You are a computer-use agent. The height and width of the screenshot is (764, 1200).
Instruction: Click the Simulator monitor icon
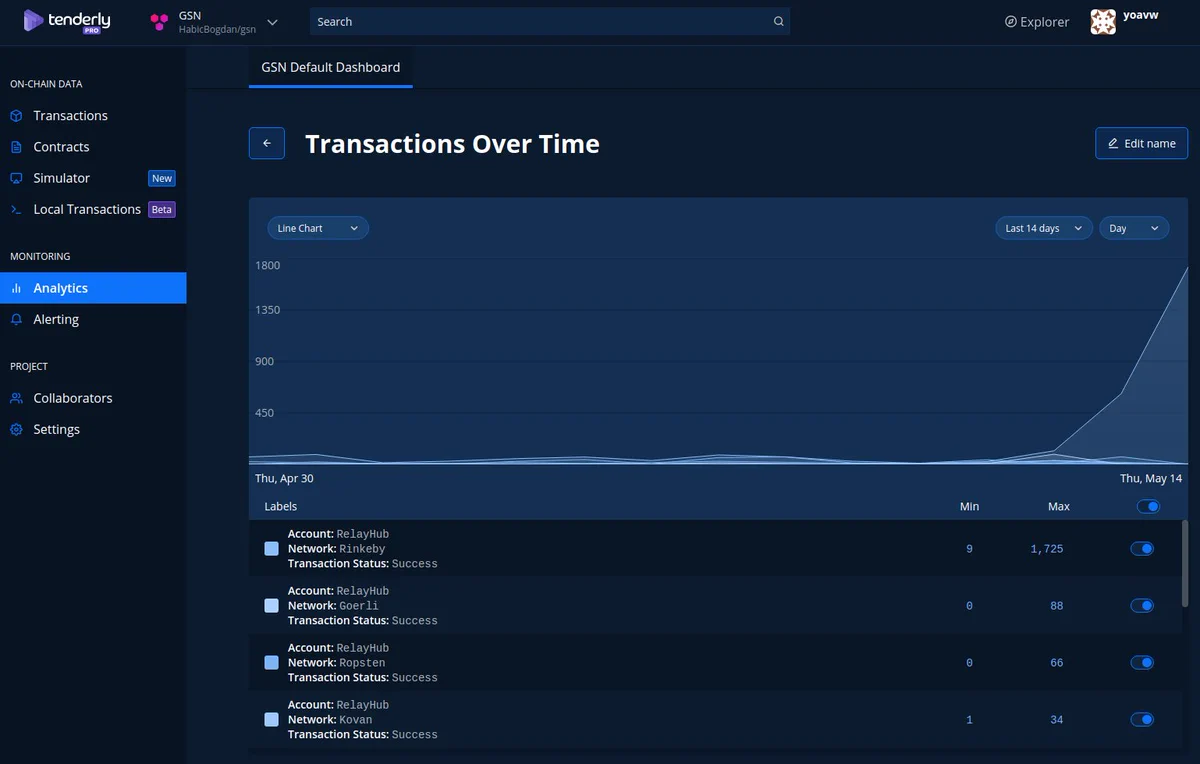tap(16, 178)
